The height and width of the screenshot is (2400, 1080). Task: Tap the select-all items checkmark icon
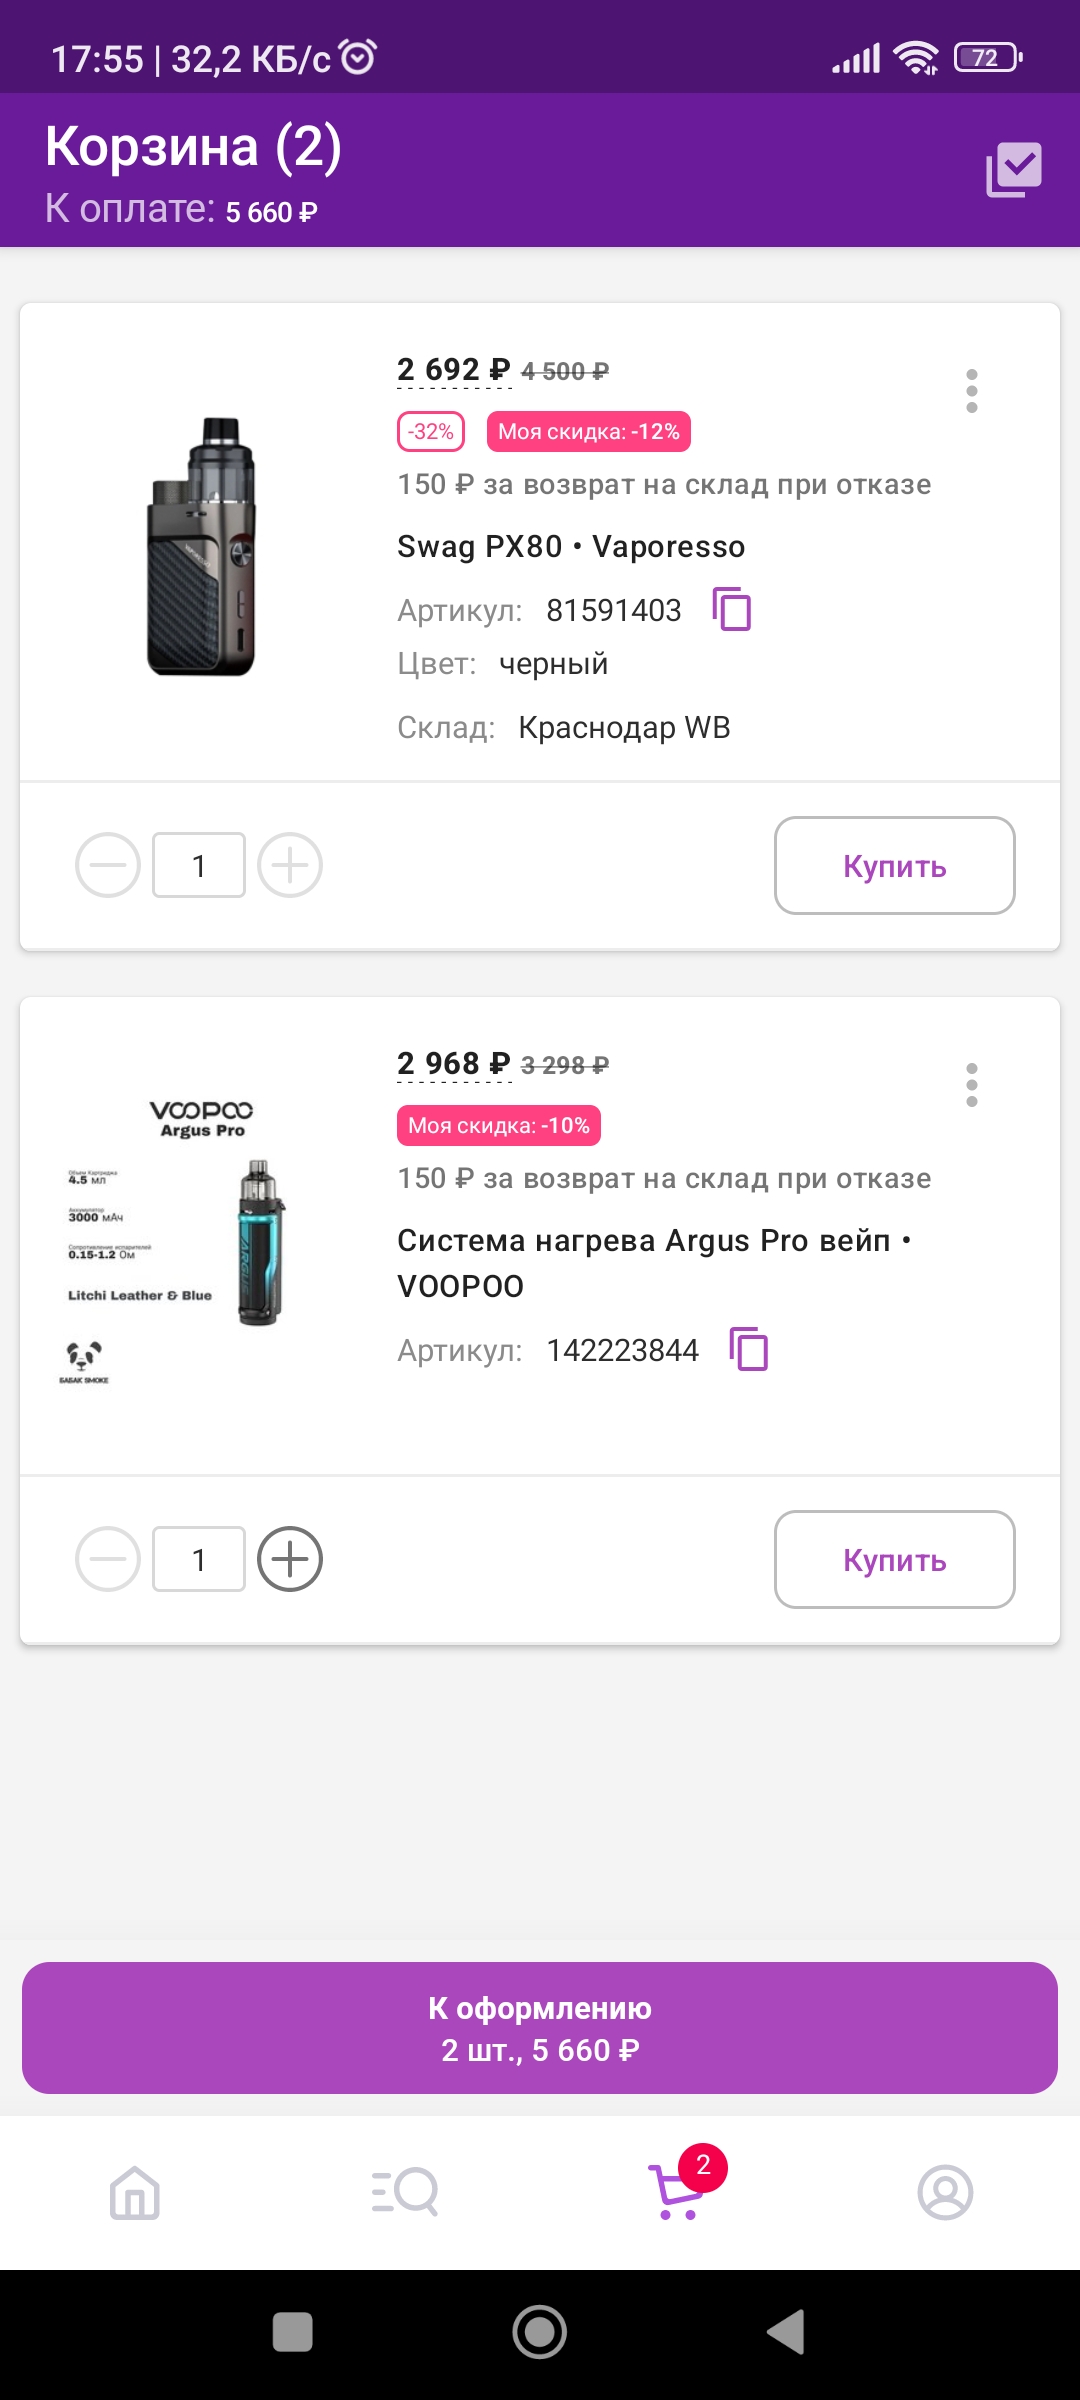point(1013,169)
